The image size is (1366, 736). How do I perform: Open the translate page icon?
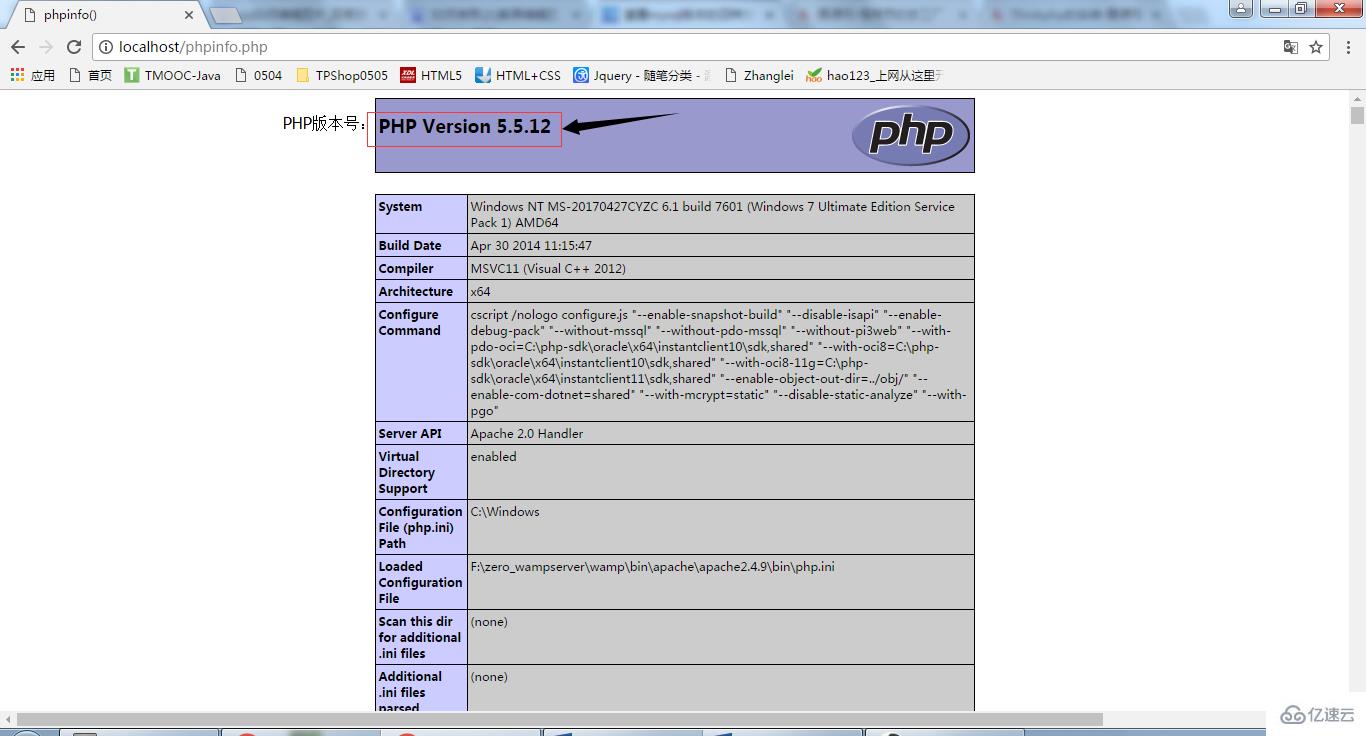point(1291,47)
